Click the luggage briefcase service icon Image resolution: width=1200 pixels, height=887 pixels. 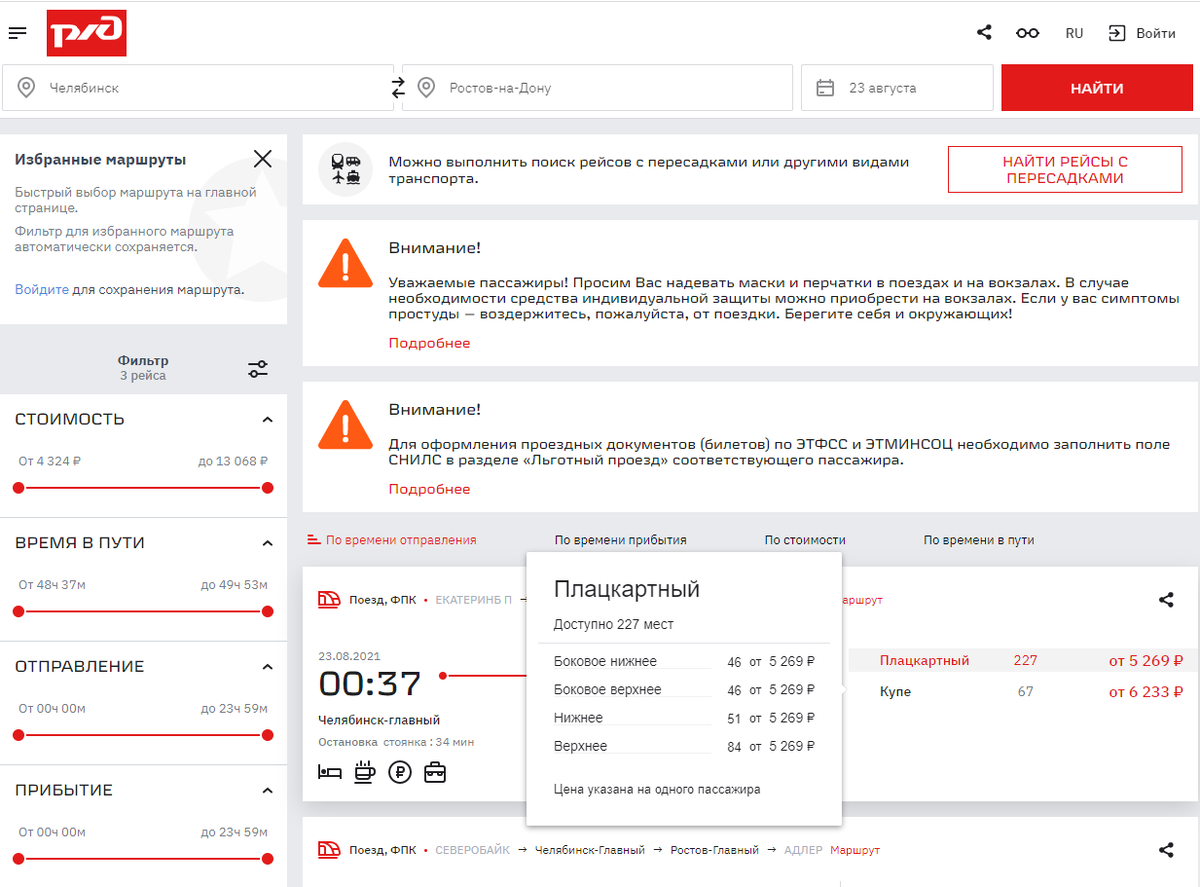point(435,772)
